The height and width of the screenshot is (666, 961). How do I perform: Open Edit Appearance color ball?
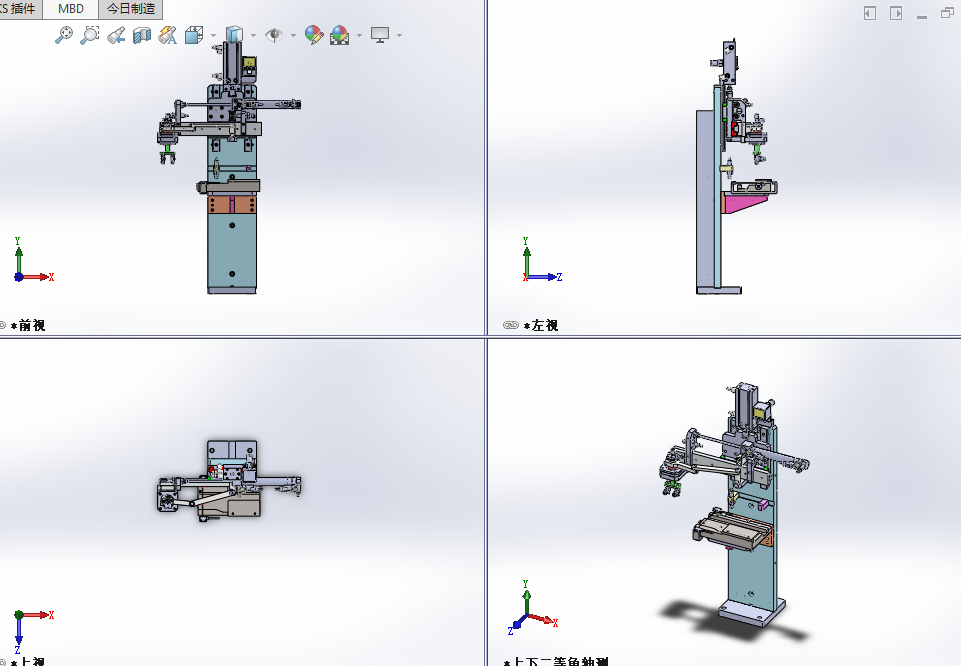coord(314,35)
